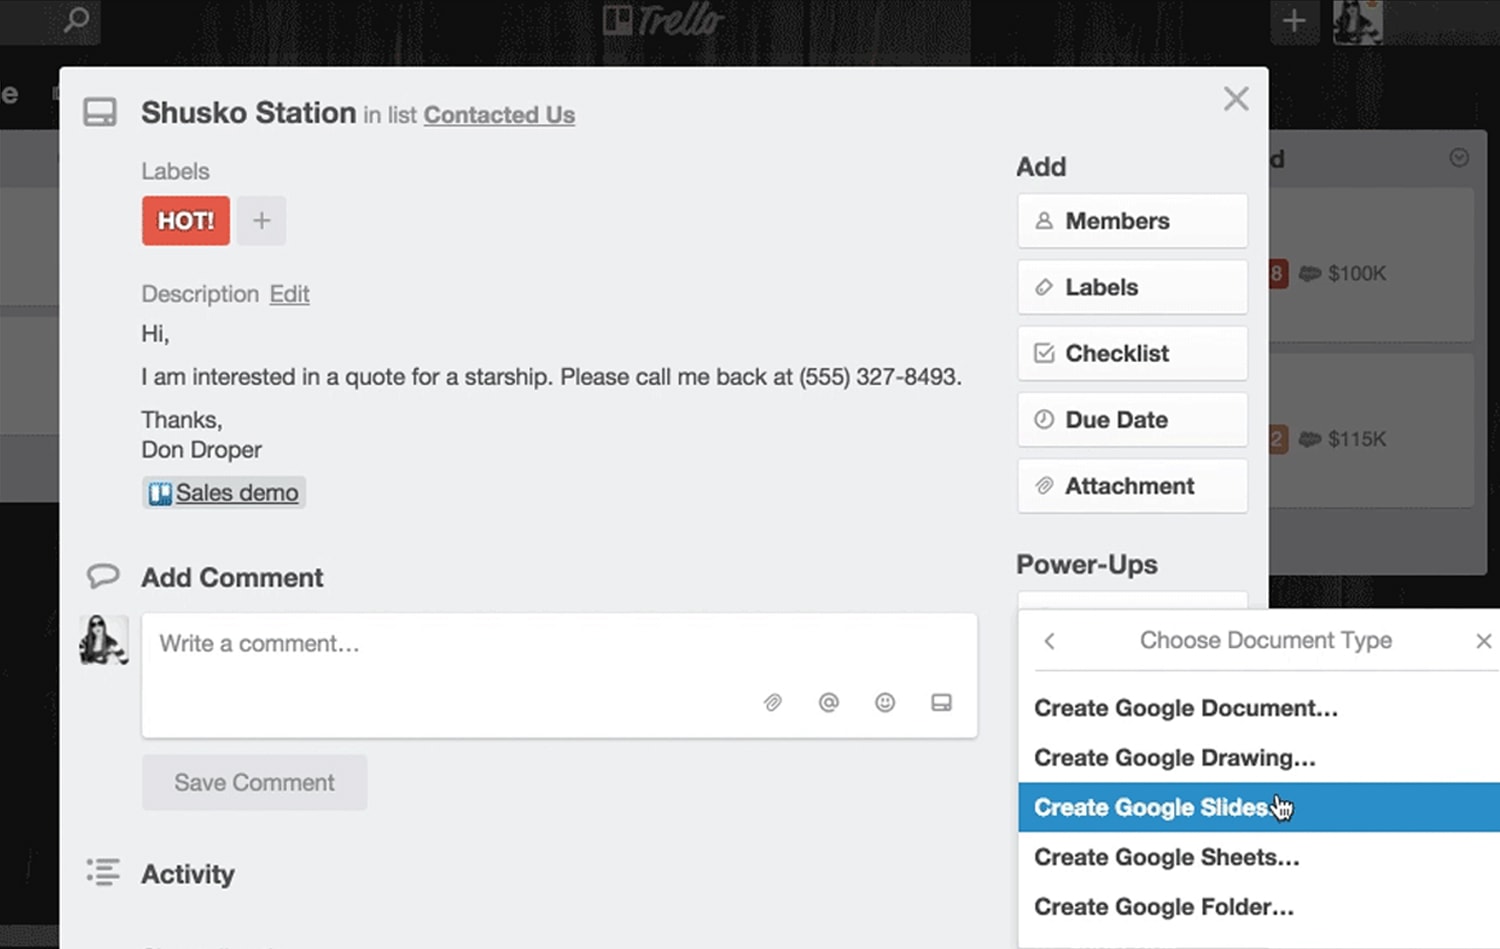
Task: Choose Create Google Document
Action: click(1185, 708)
